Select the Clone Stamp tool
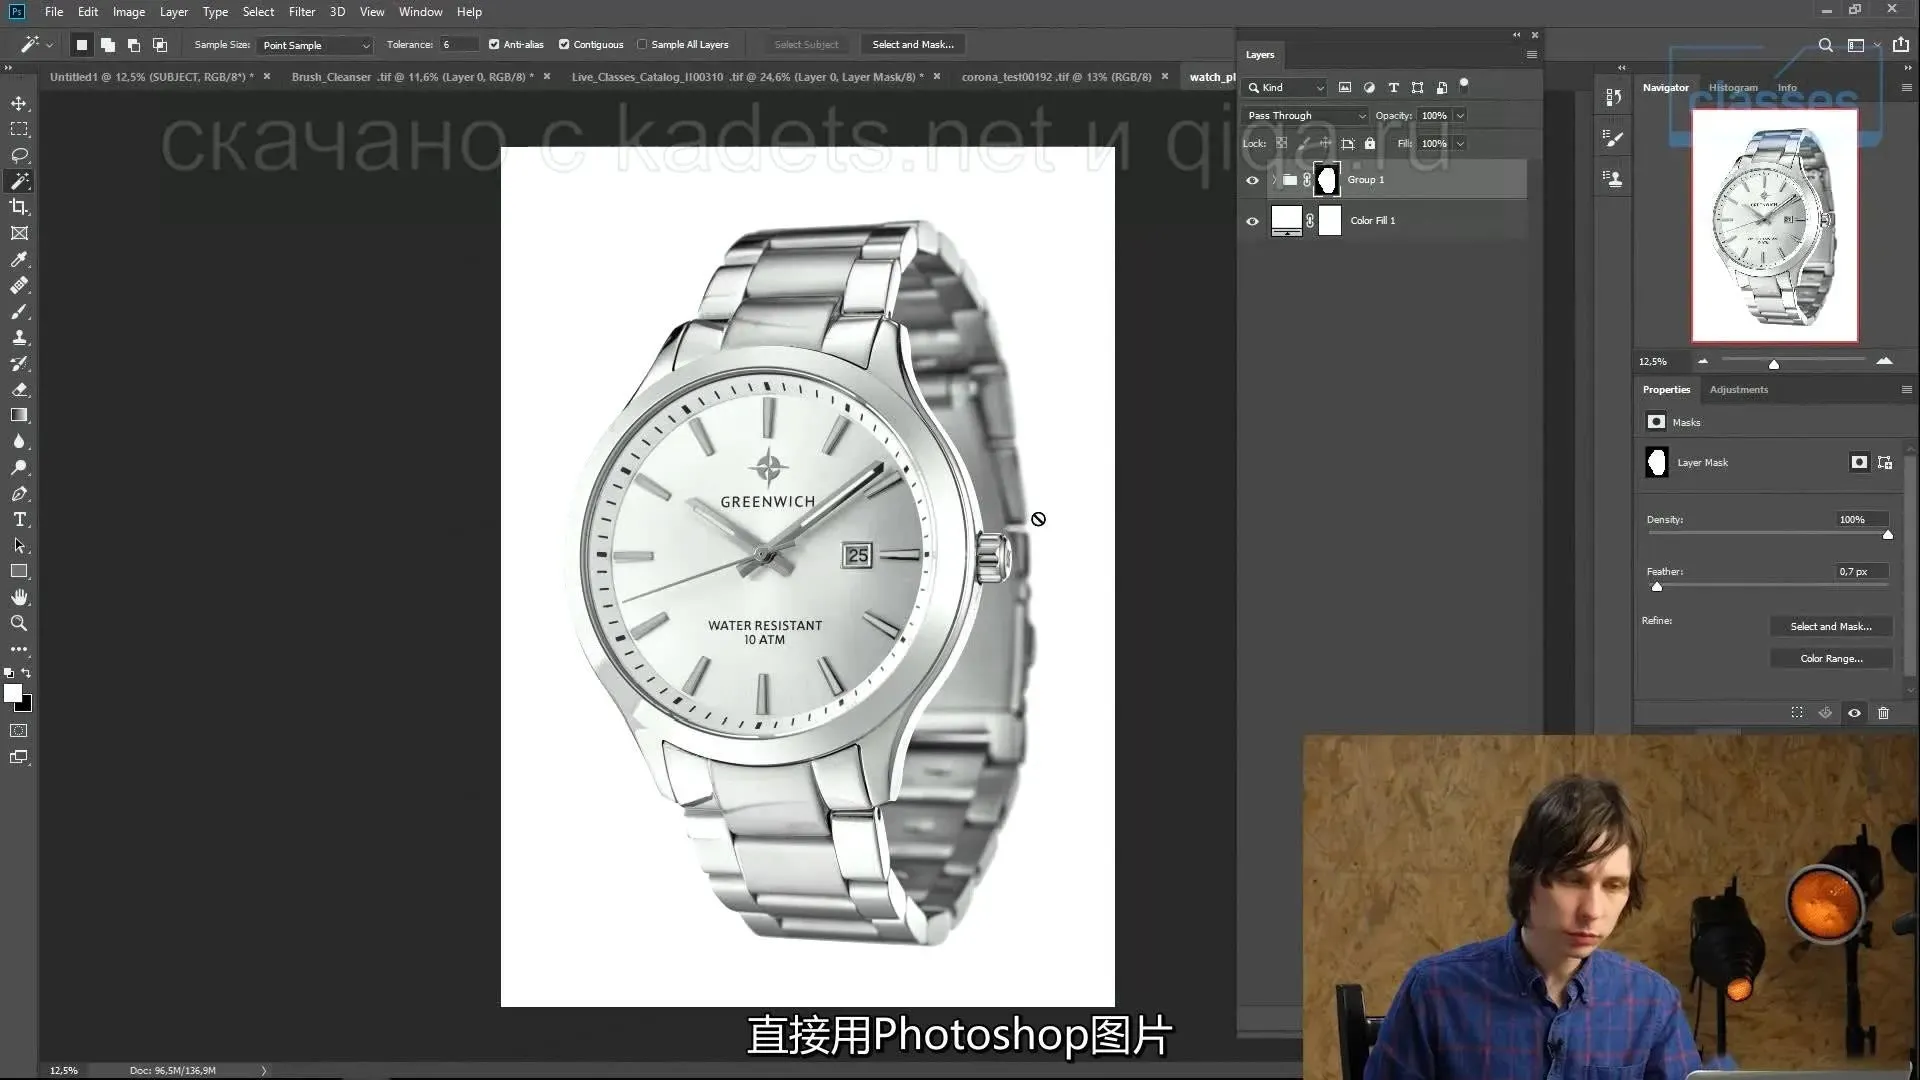The height and width of the screenshot is (1080, 1920). pyautogui.click(x=19, y=337)
